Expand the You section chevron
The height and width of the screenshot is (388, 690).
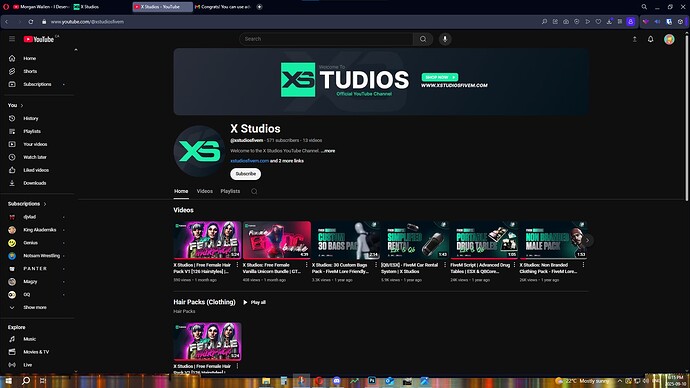(x=22, y=106)
